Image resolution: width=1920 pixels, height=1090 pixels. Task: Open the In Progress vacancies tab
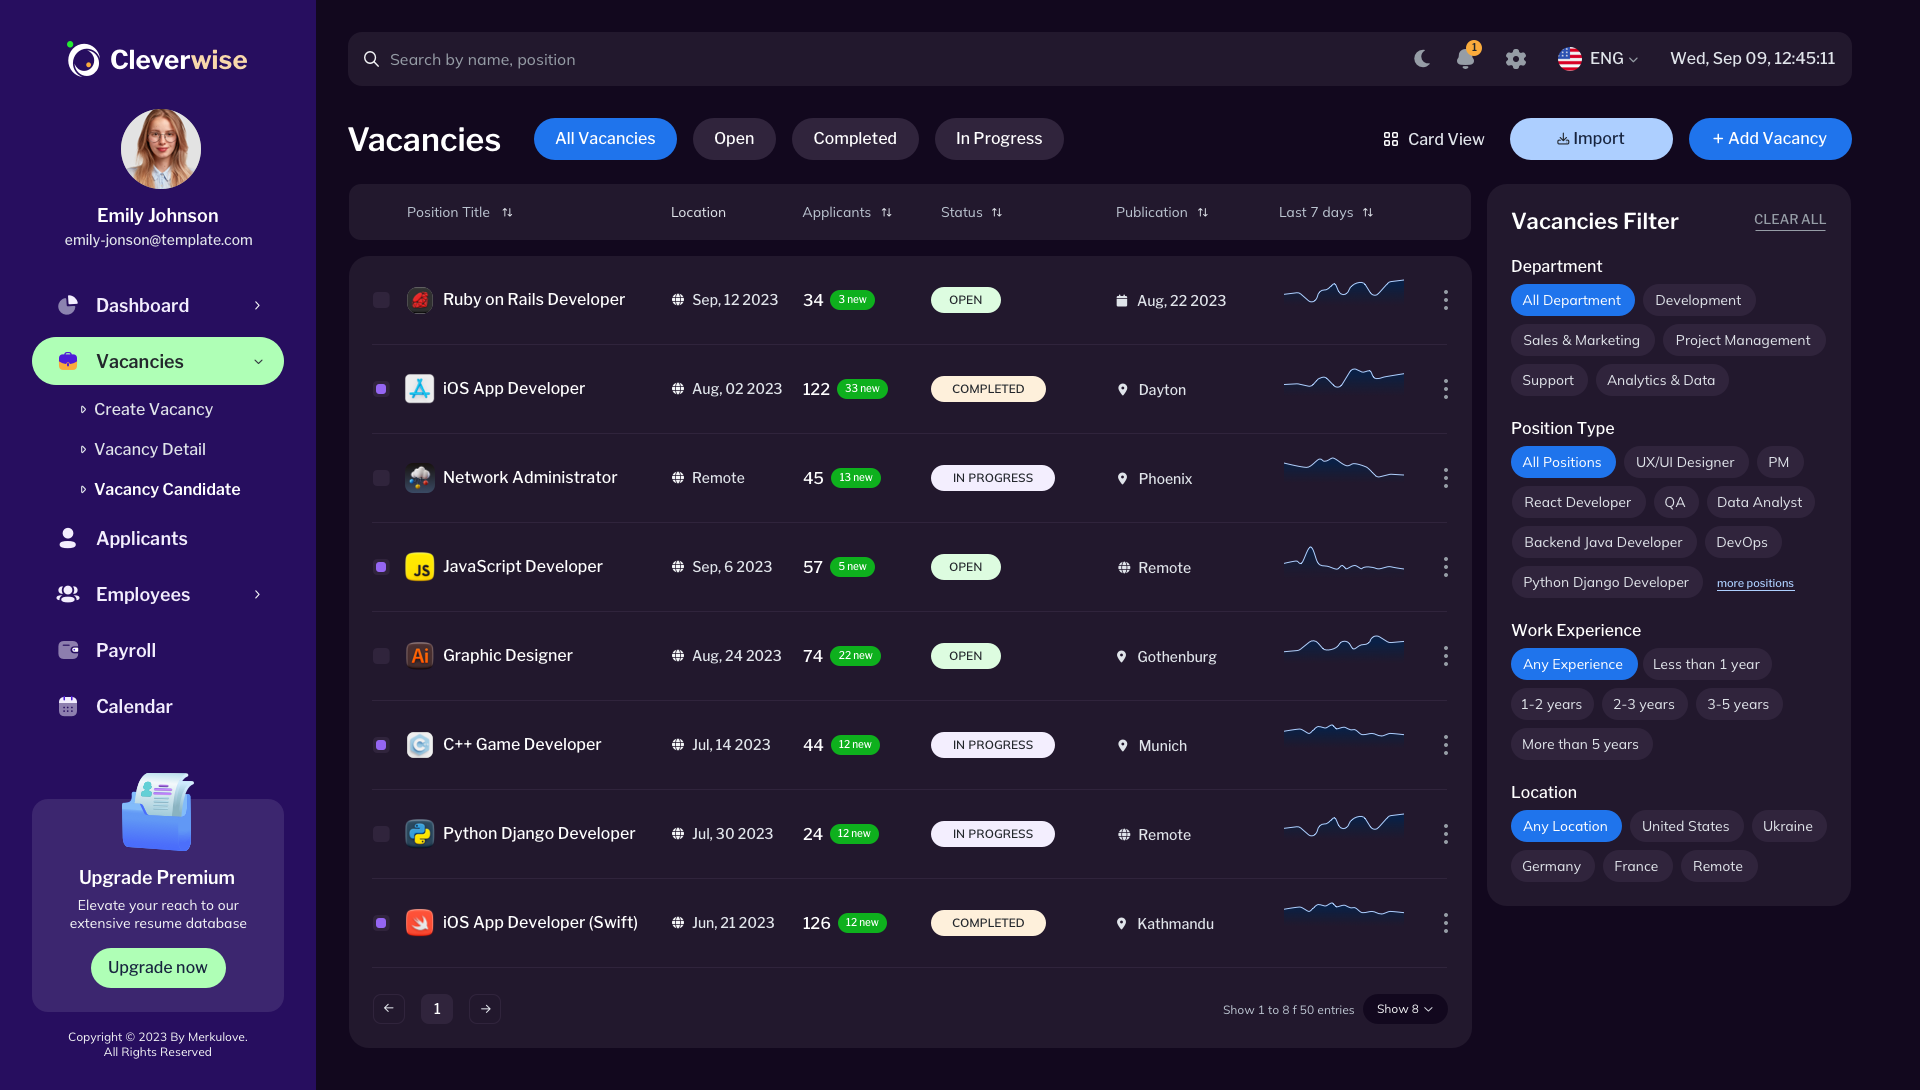click(x=998, y=139)
